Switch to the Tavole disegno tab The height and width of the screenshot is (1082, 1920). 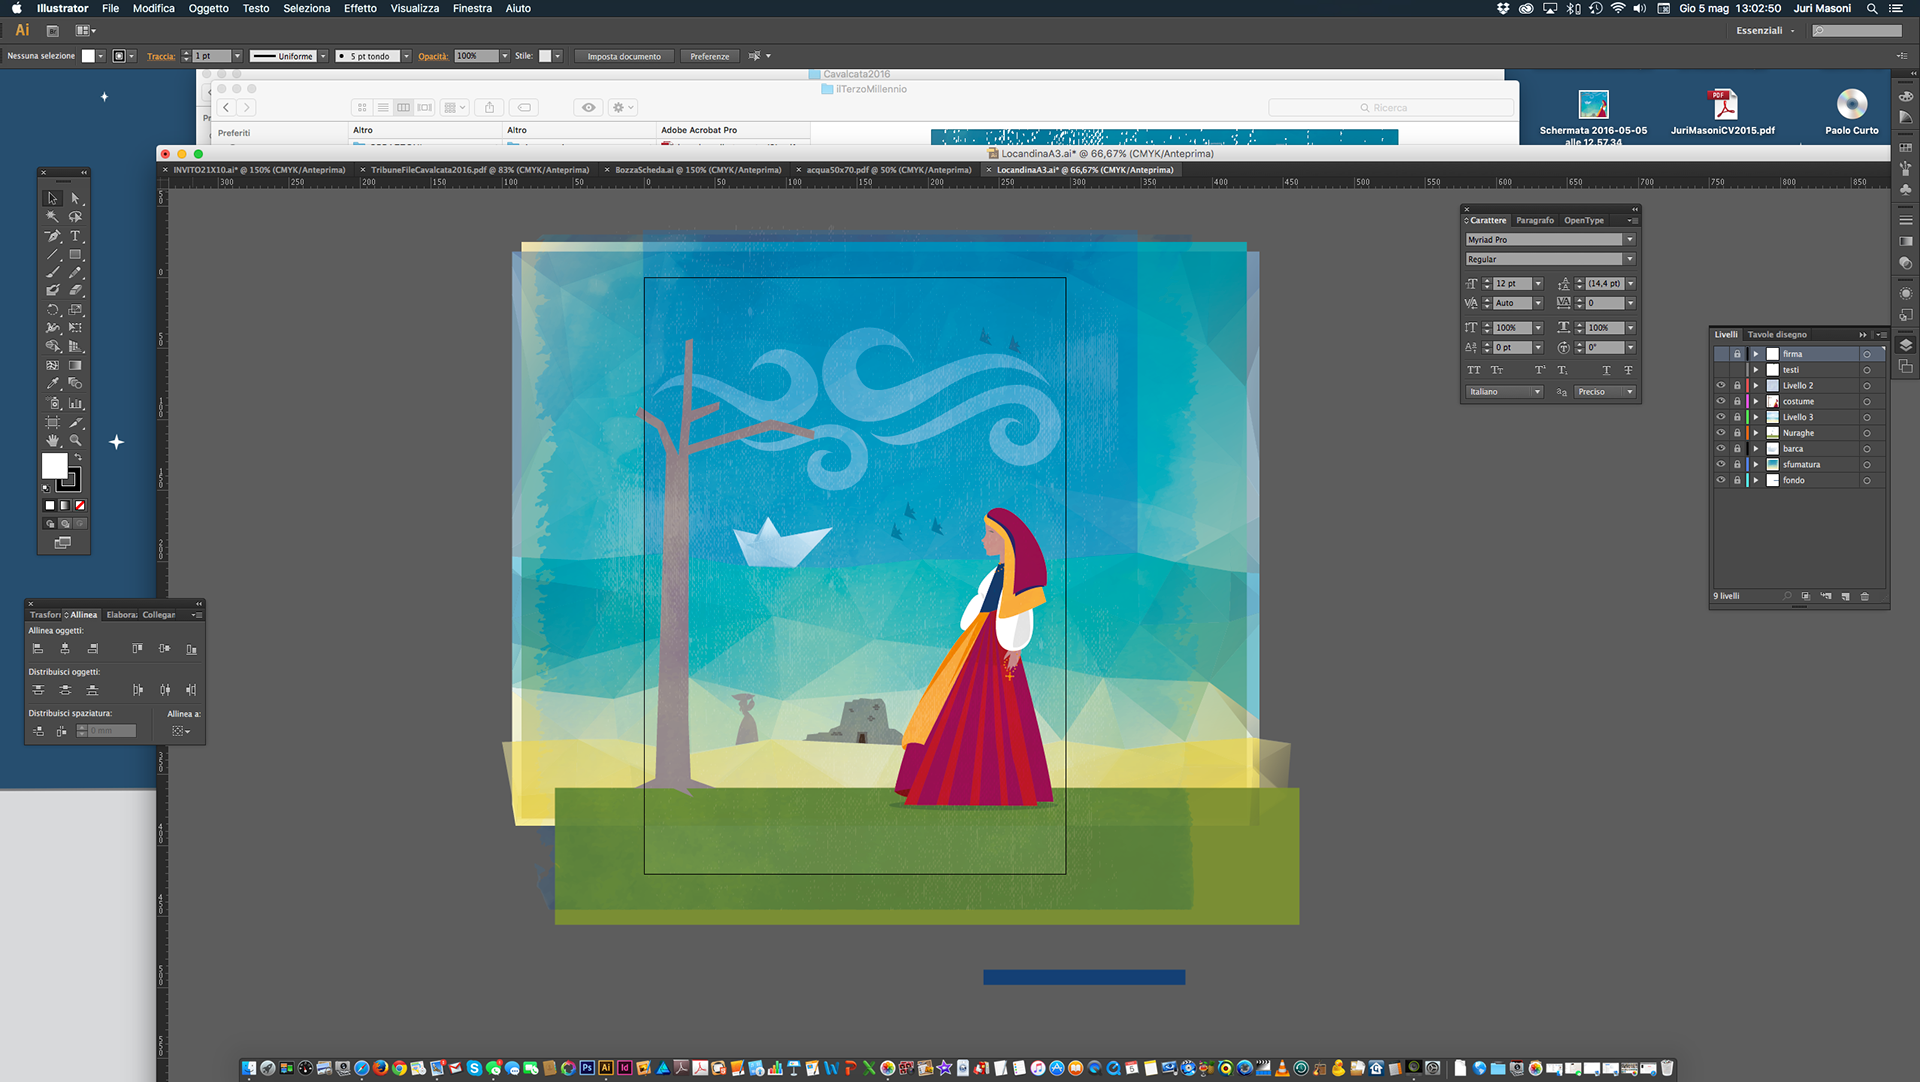point(1777,335)
